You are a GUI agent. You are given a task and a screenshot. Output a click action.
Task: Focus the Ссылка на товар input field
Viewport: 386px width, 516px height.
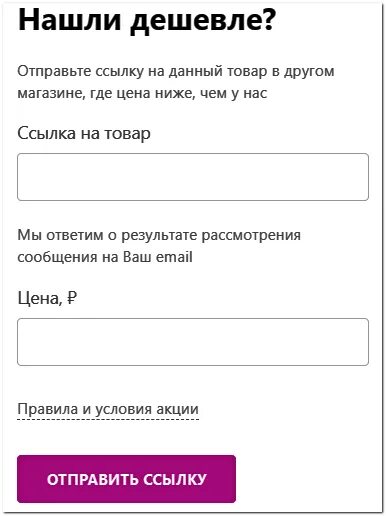coord(193,177)
